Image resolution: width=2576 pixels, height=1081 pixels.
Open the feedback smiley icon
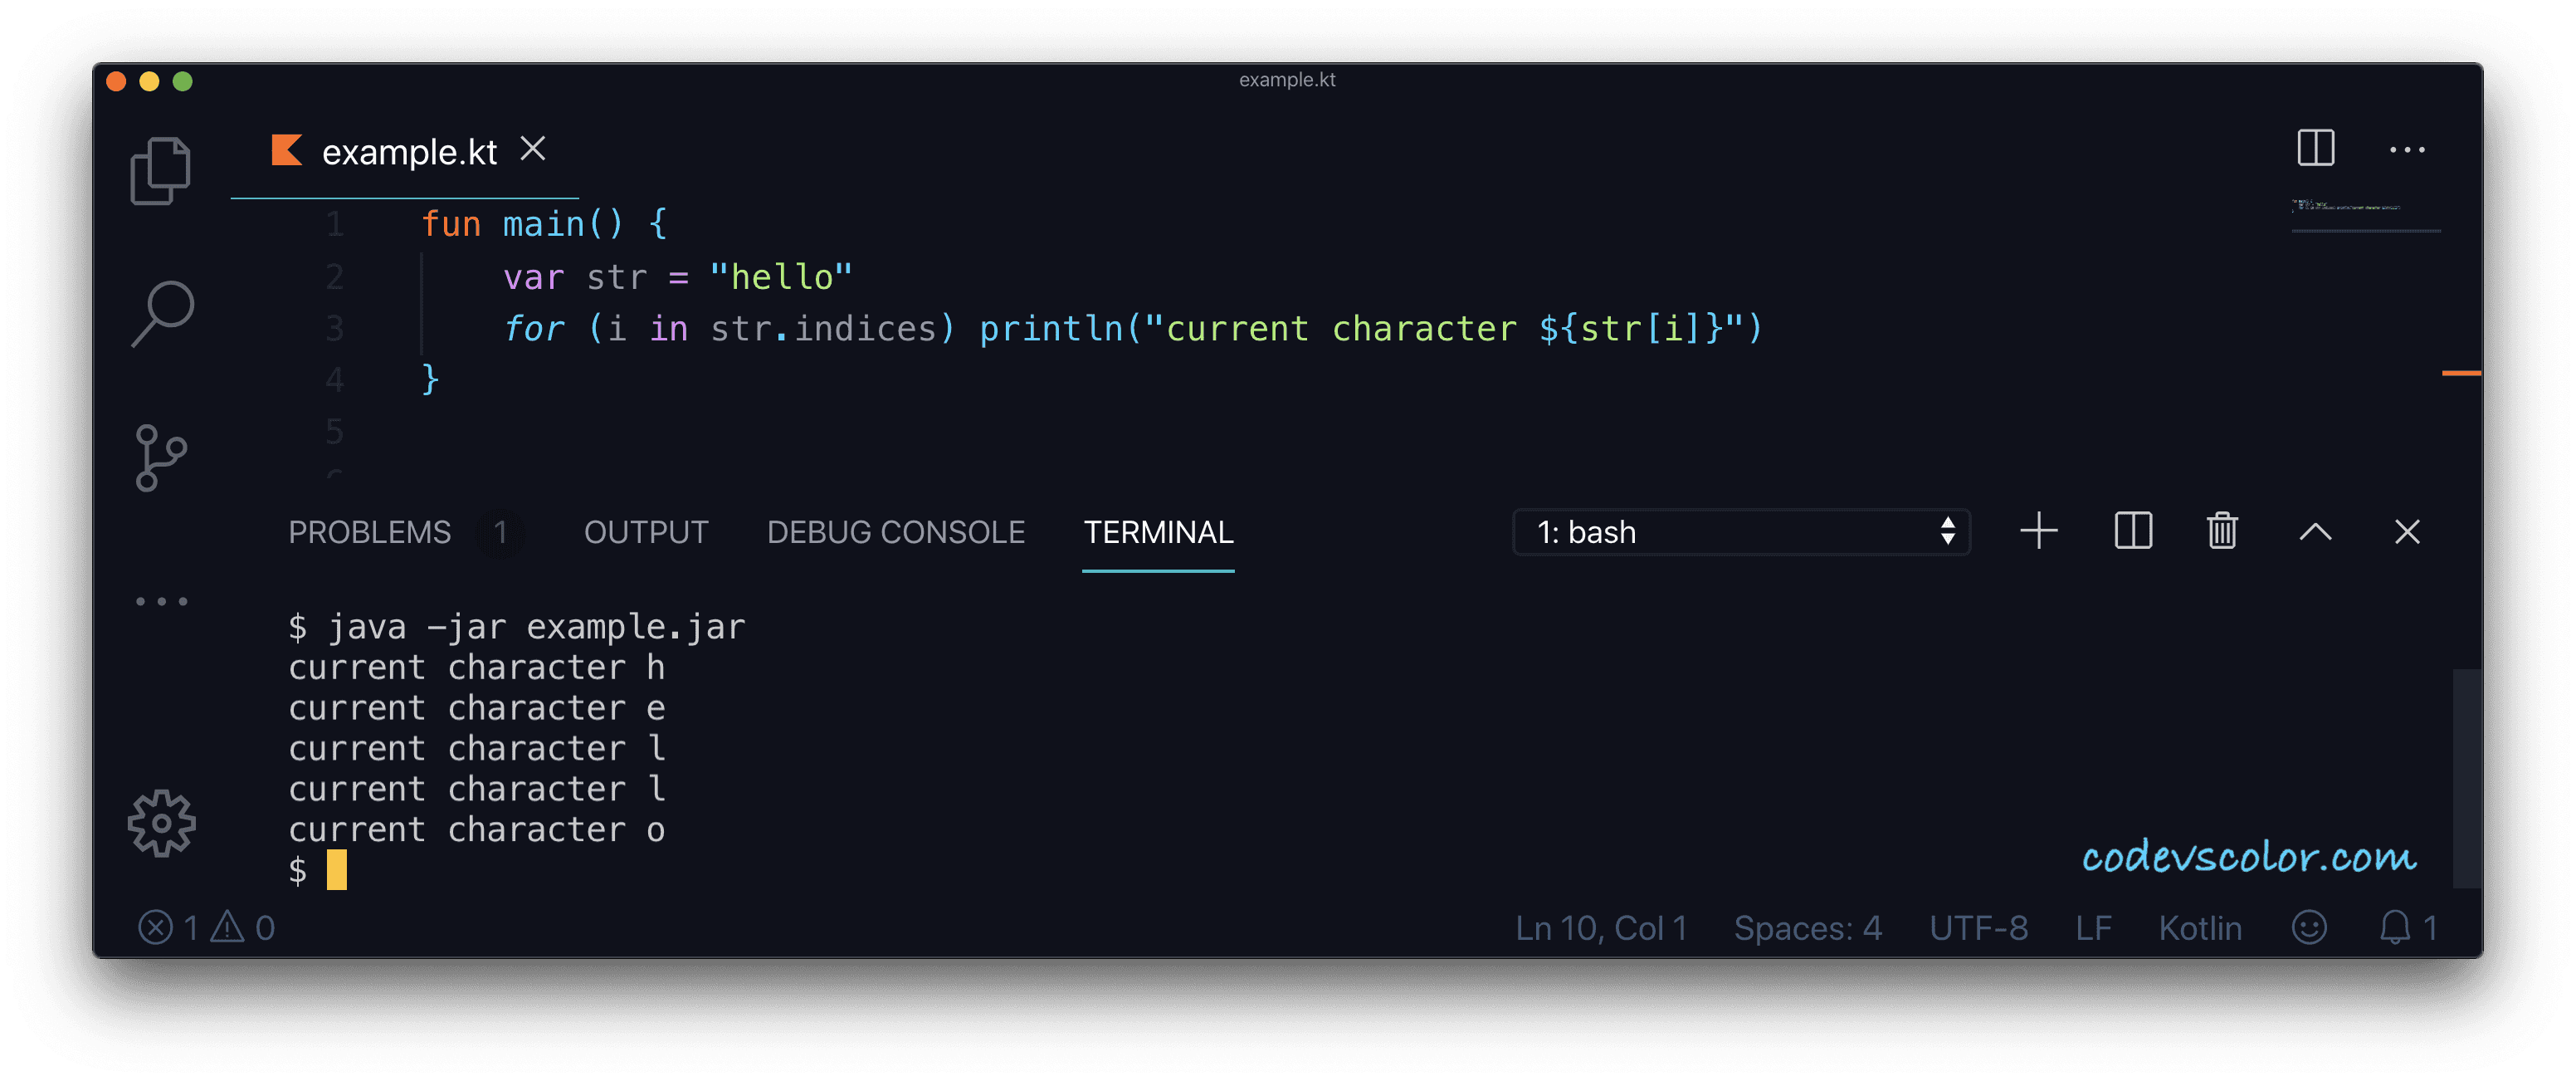tap(2309, 928)
